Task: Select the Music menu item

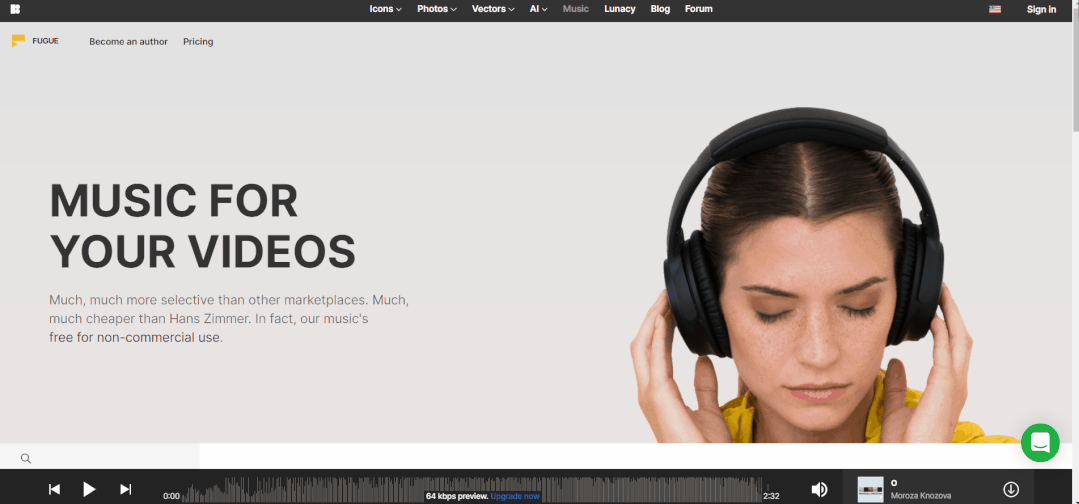Action: [576, 9]
